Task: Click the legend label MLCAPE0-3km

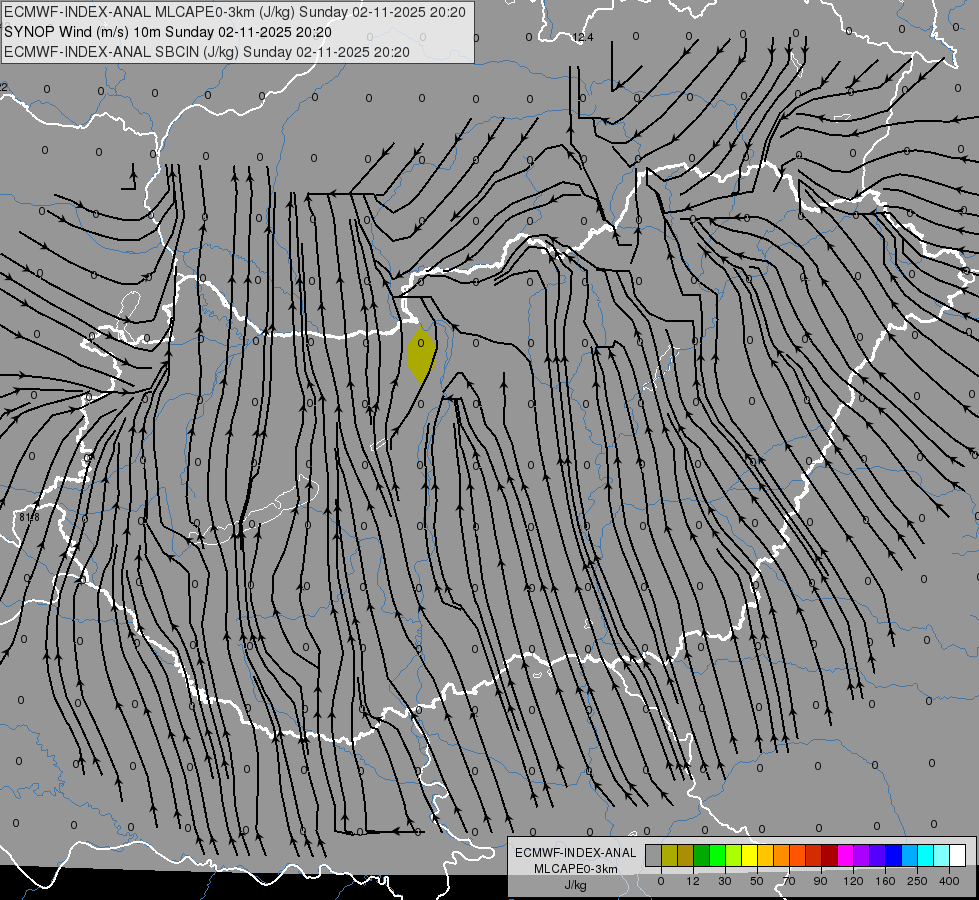Action: [x=575, y=869]
